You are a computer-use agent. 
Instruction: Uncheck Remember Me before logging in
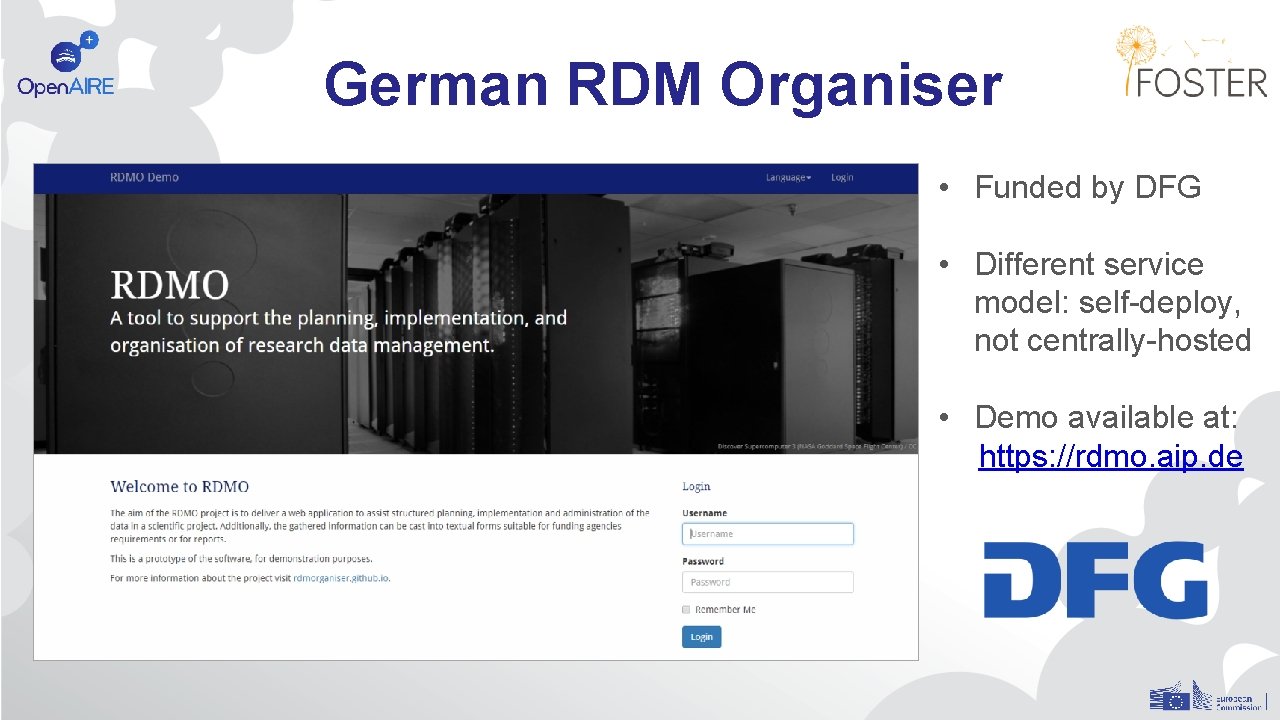pyautogui.click(x=685, y=609)
